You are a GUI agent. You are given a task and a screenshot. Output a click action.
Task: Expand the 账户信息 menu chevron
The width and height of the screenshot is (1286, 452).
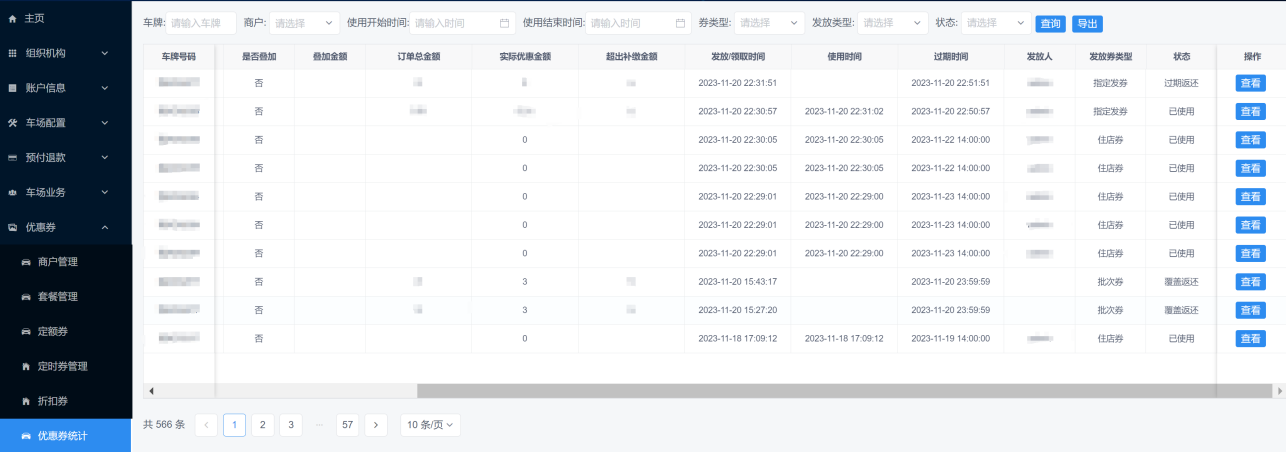(105, 88)
